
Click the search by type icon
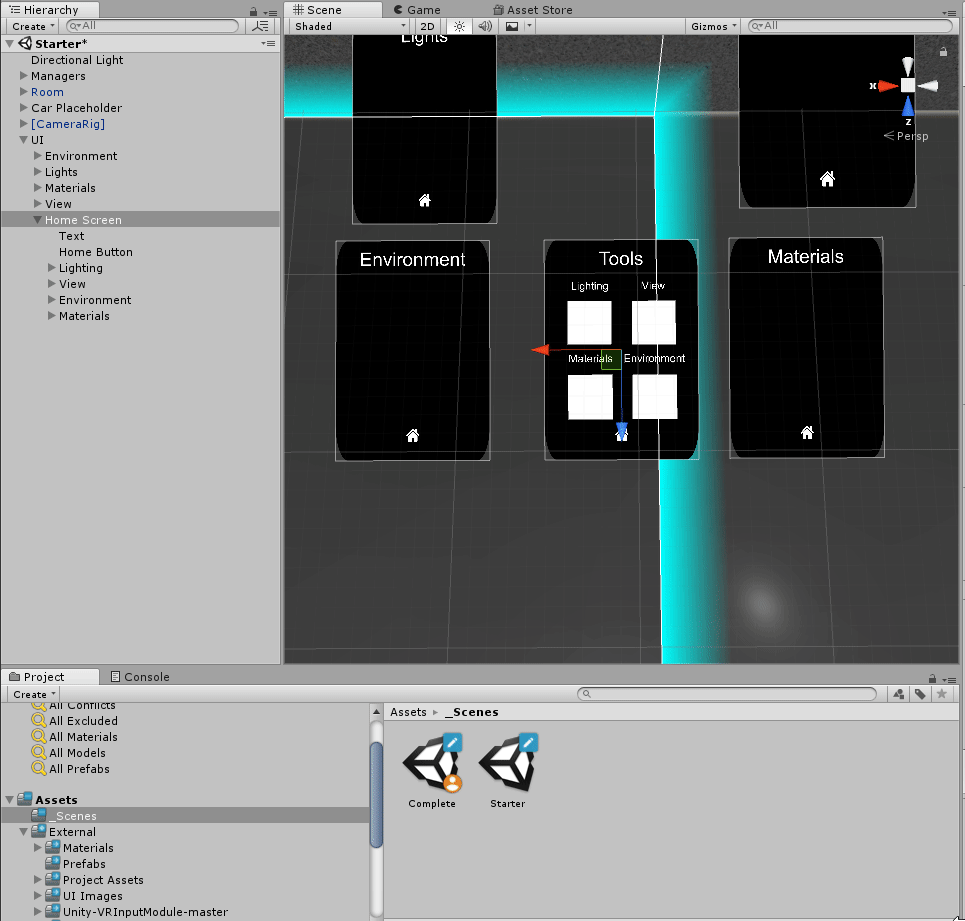898,694
